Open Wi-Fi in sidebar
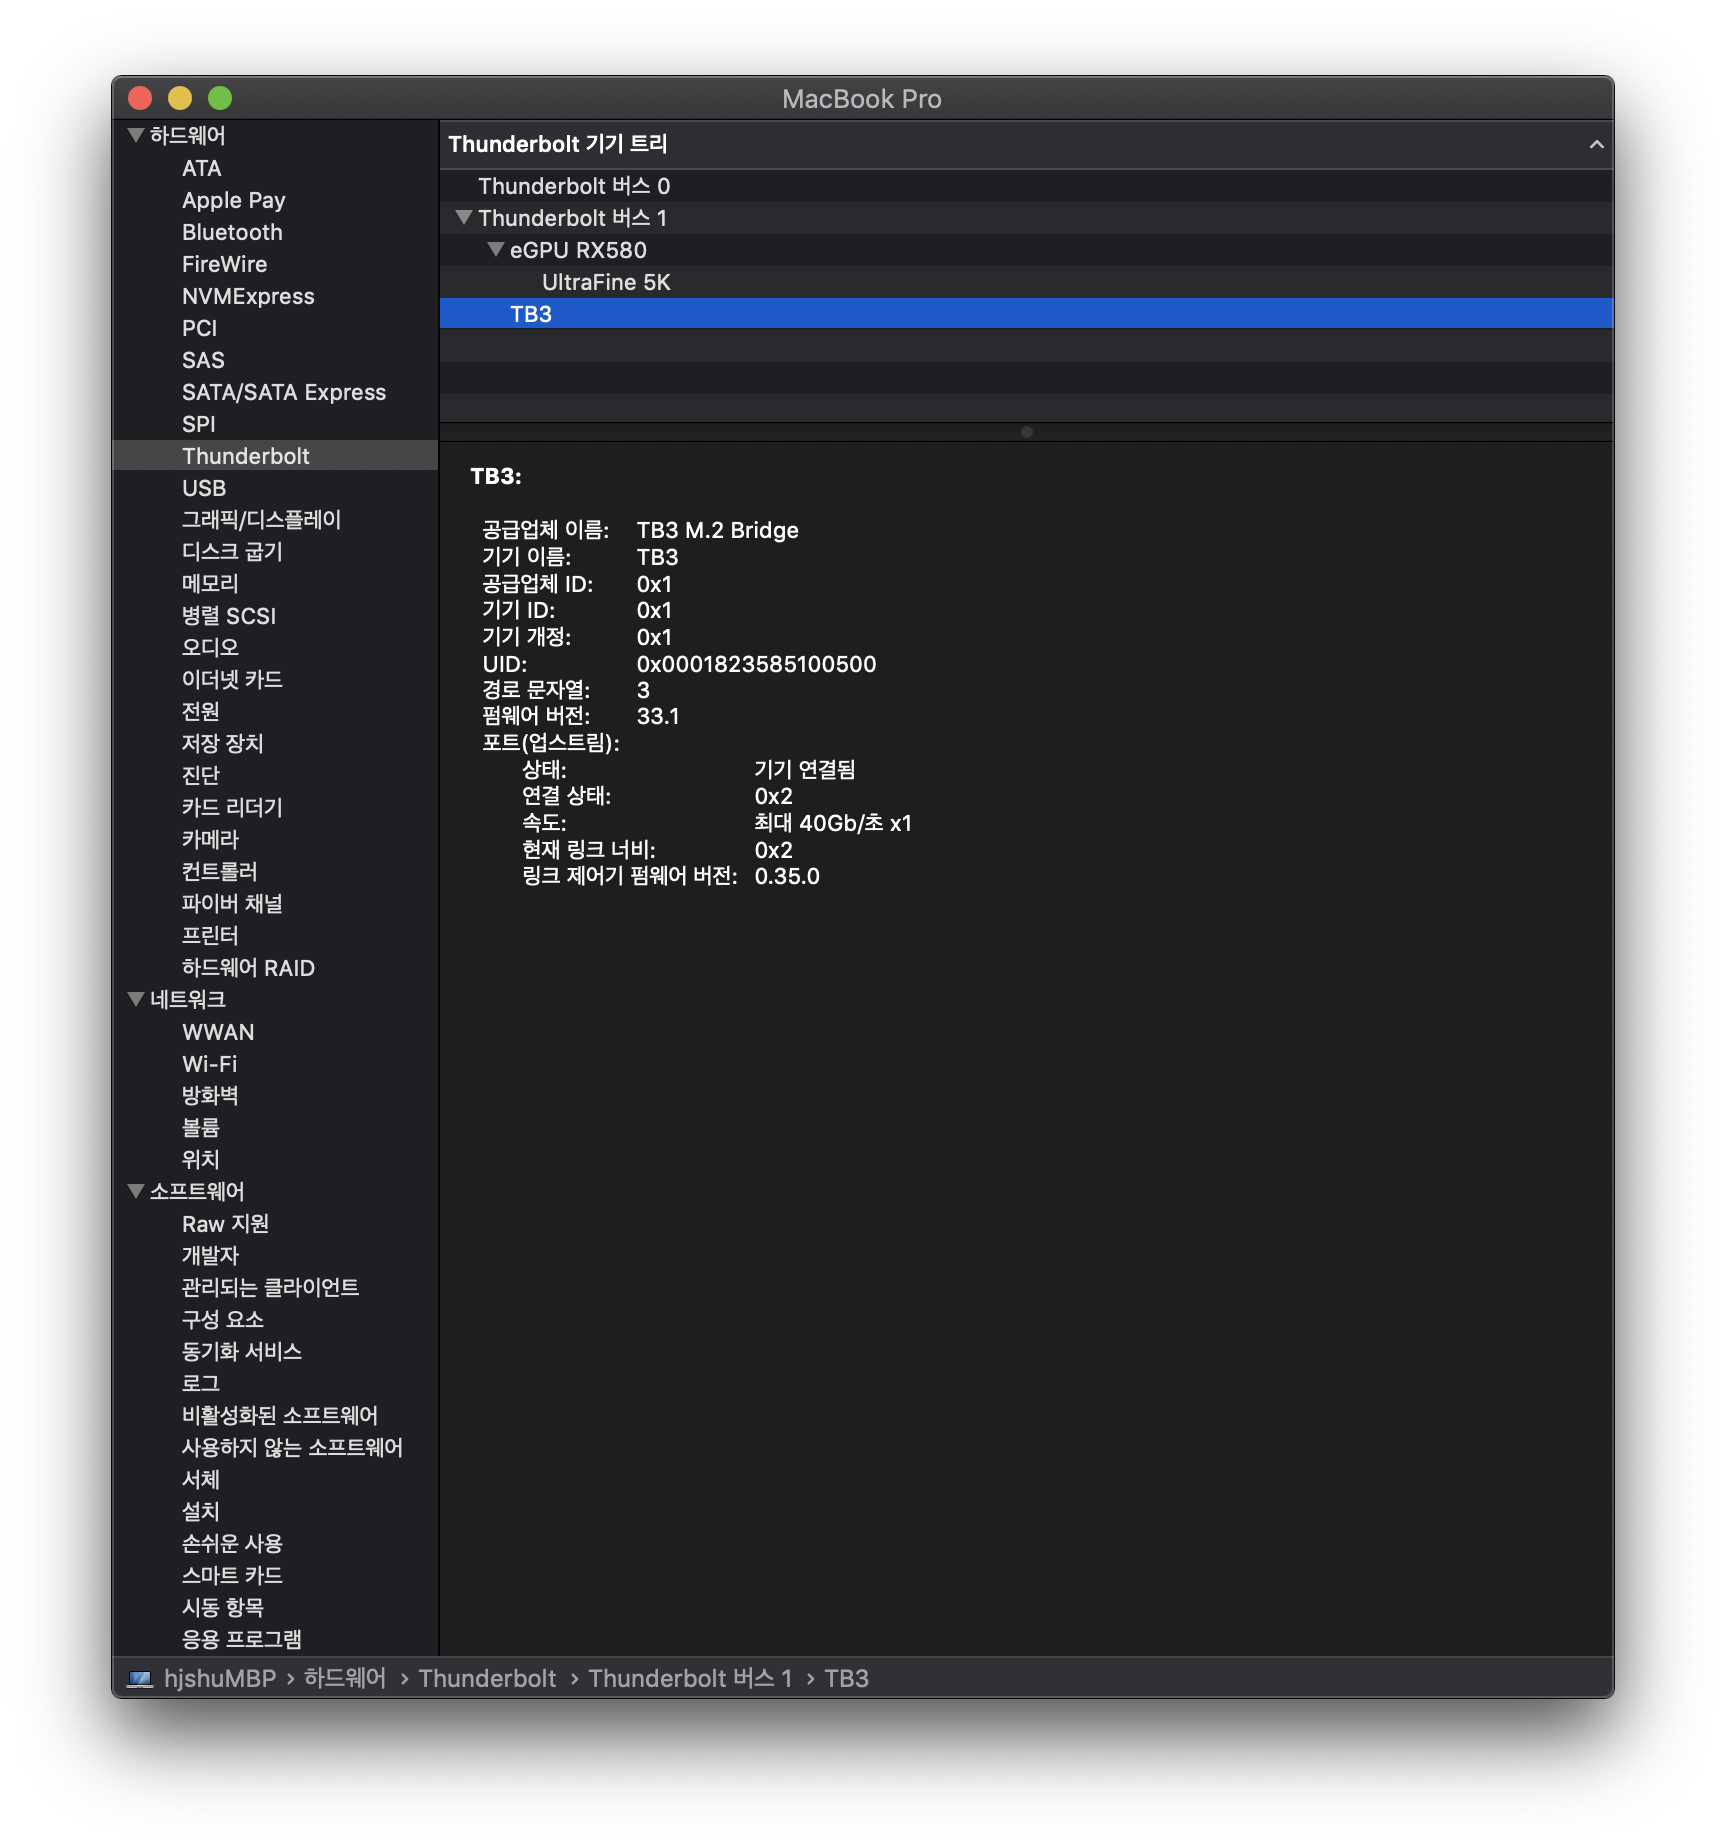The width and height of the screenshot is (1726, 1846). [210, 1064]
